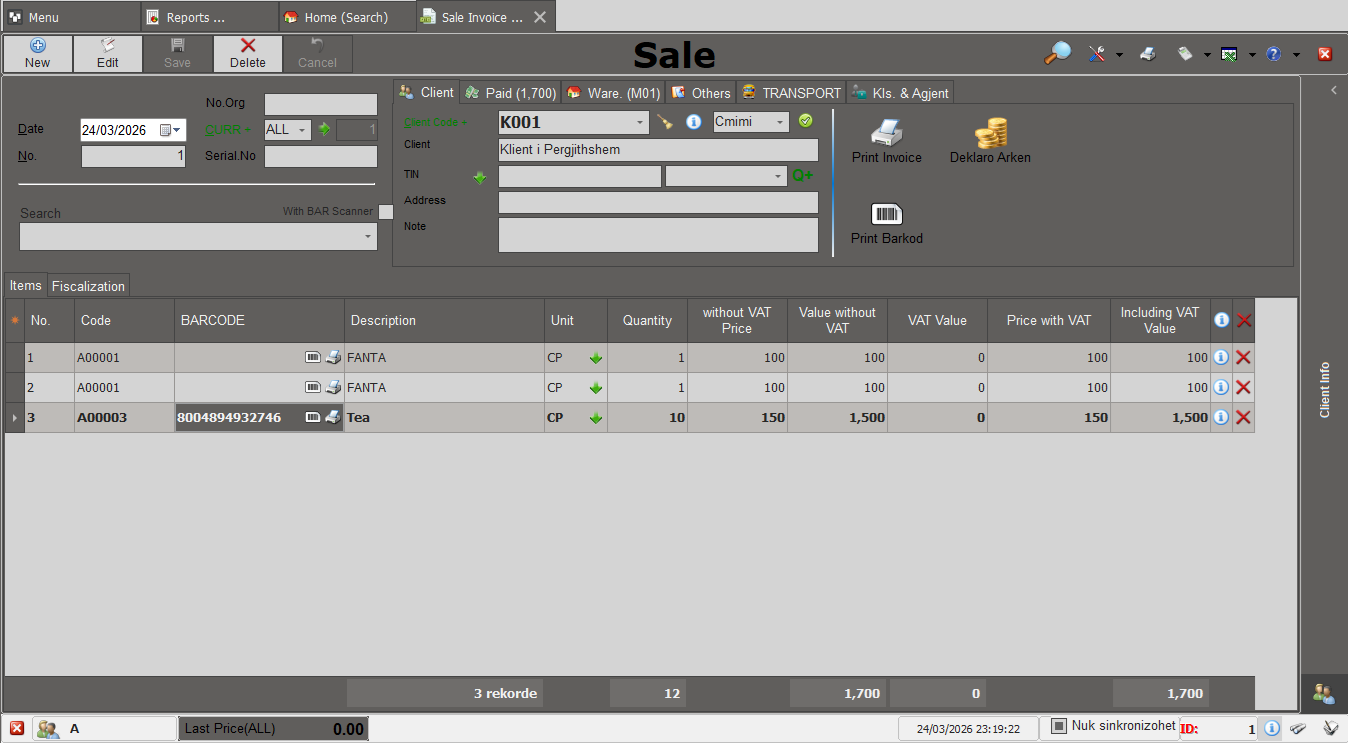This screenshot has height=743, width=1348.
Task: Toggle the Nuk sinkronizohet checkbox
Action: click(1059, 726)
